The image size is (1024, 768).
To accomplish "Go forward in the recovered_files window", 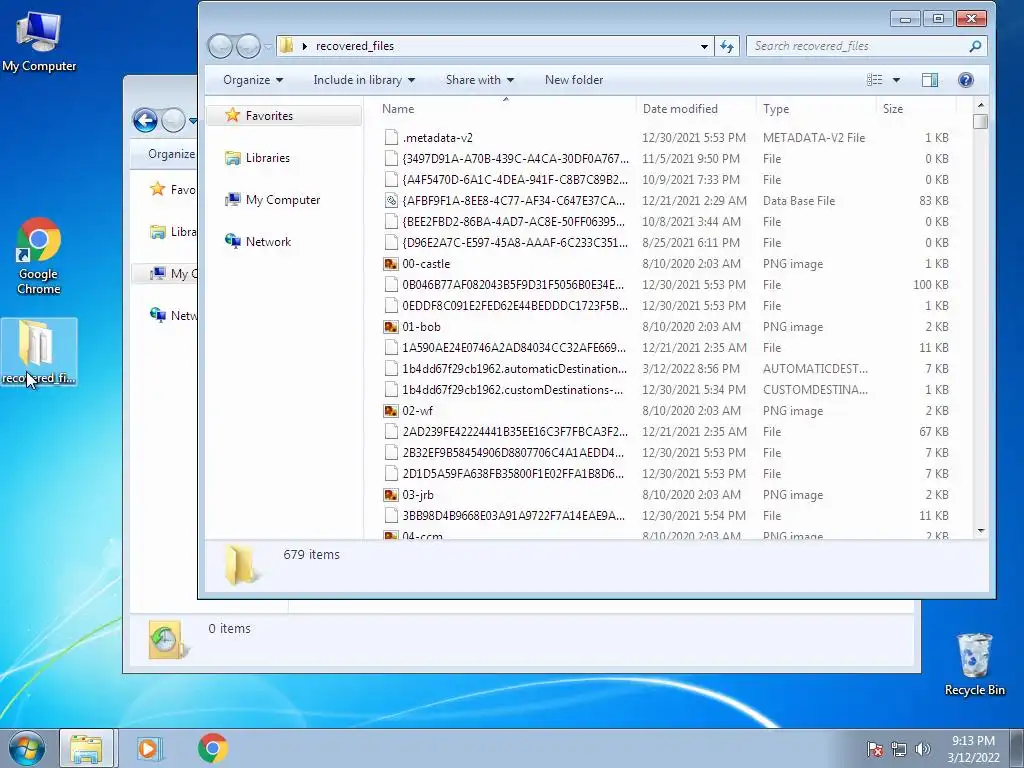I will [248, 46].
